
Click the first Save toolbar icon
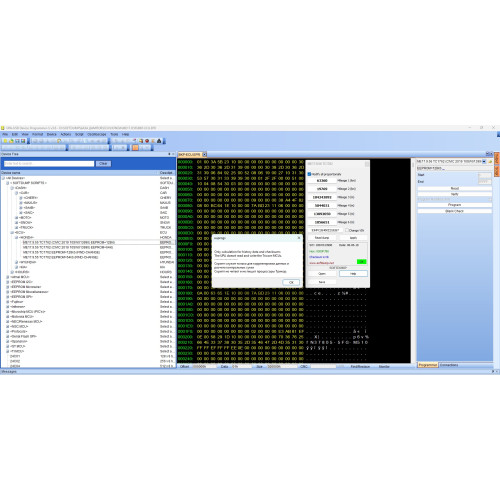pyautogui.click(x=17, y=141)
